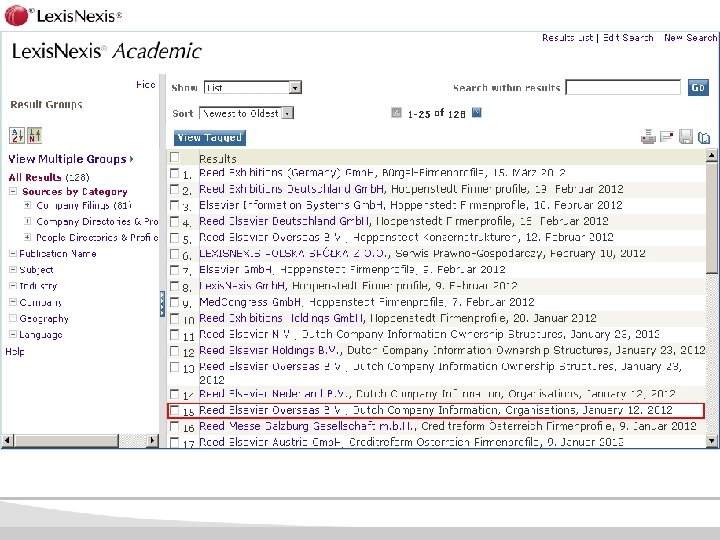
Task: Click the results scrollbar down arrow
Action: click(x=711, y=441)
